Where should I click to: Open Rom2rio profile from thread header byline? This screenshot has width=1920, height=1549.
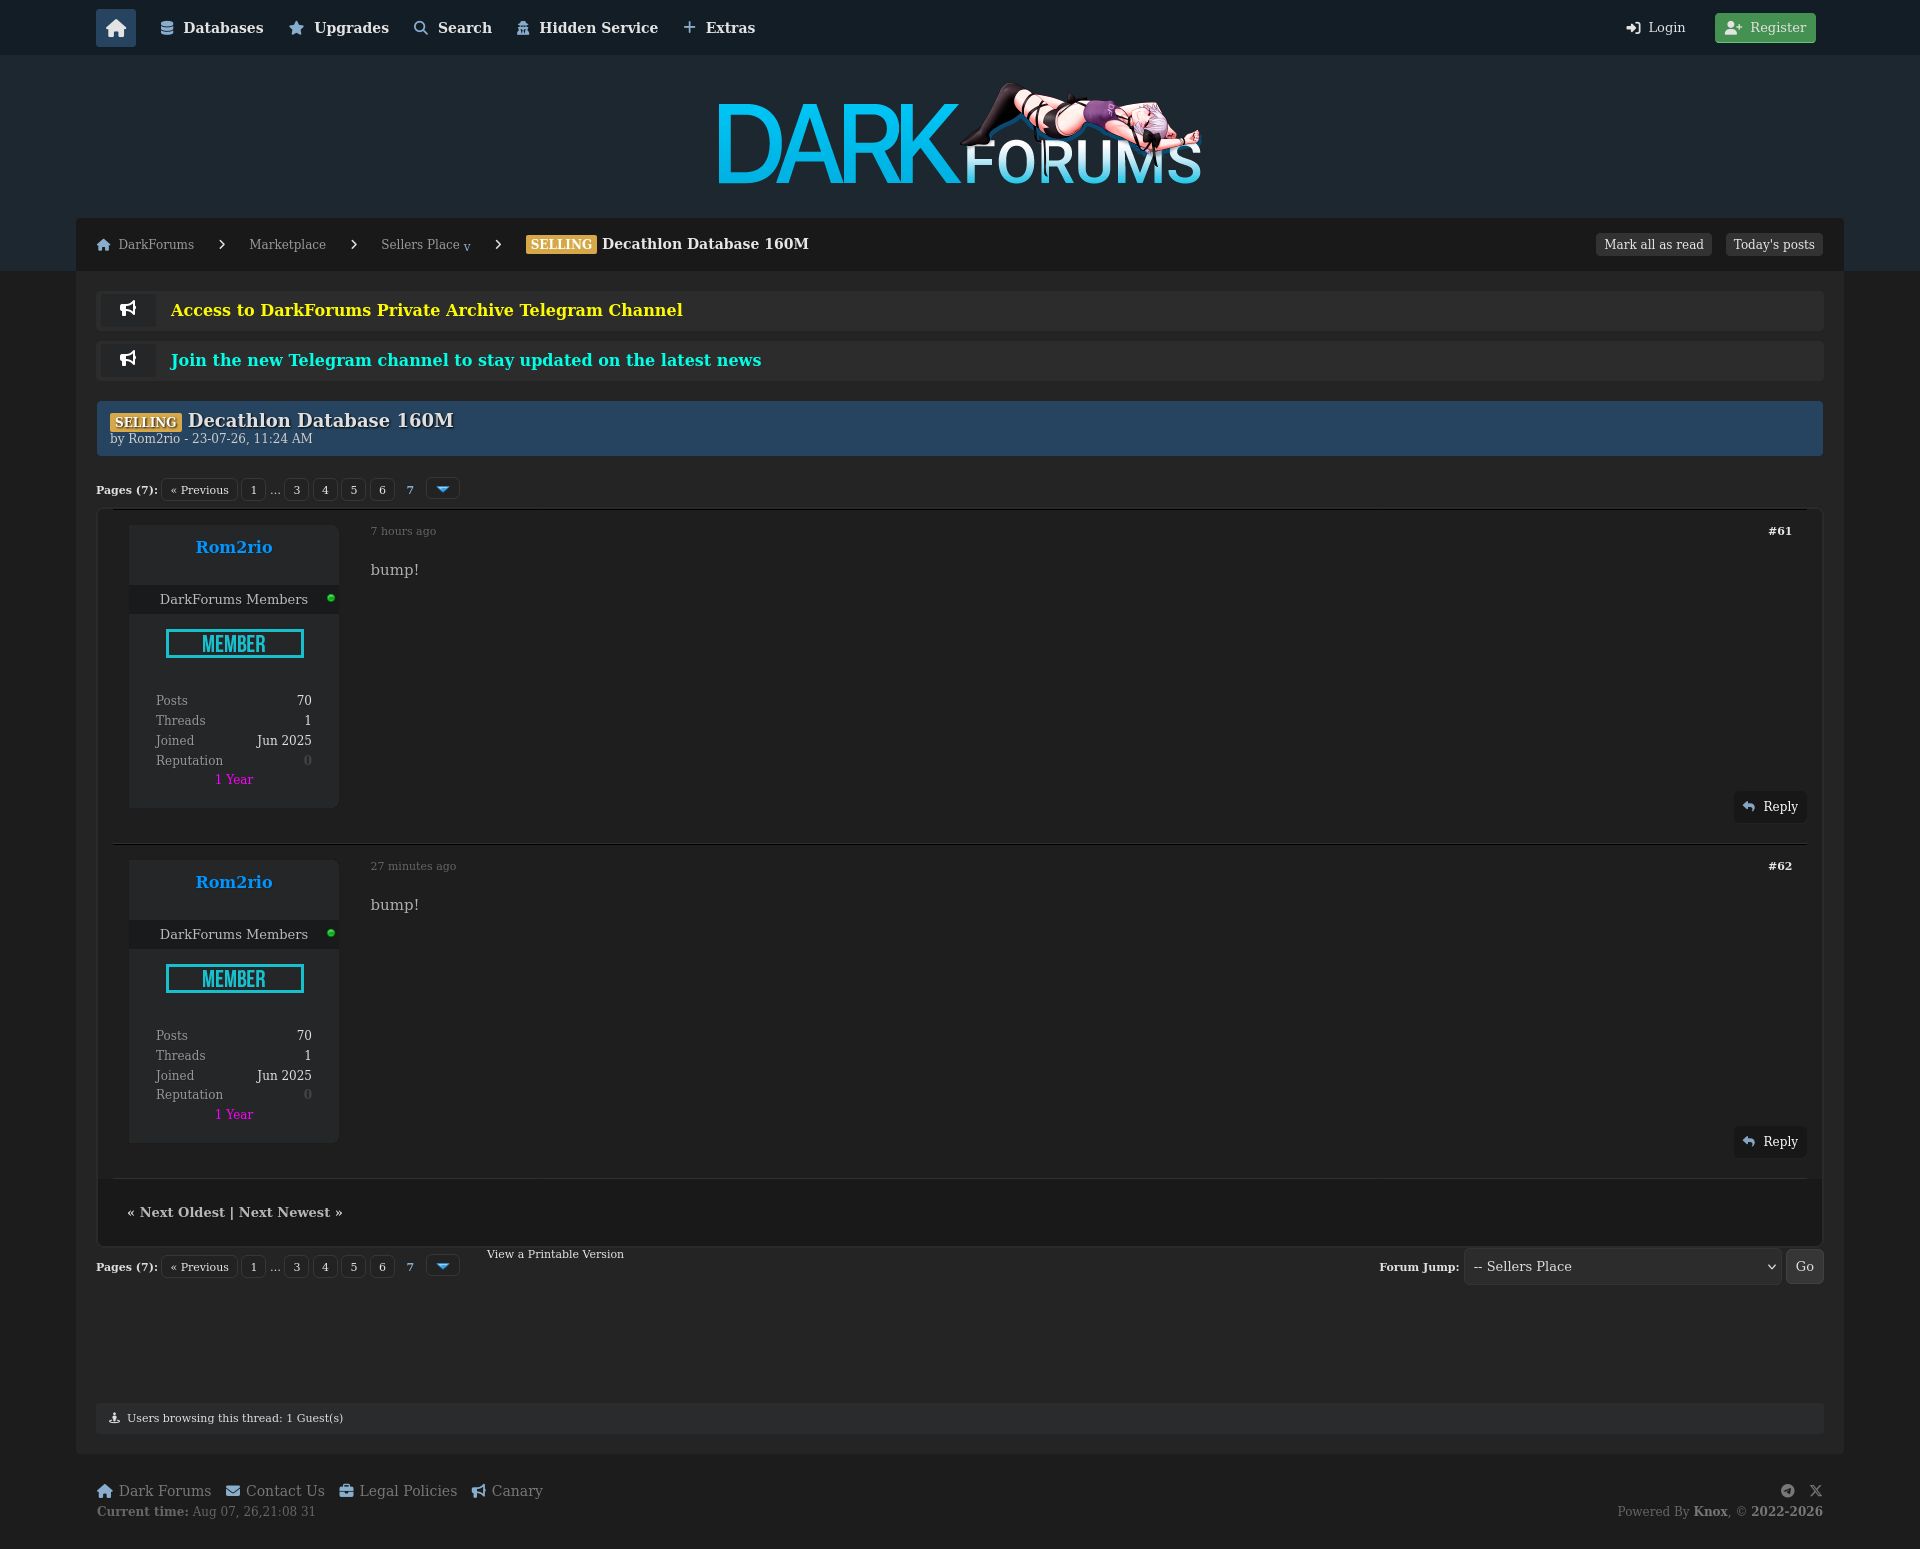[x=154, y=439]
